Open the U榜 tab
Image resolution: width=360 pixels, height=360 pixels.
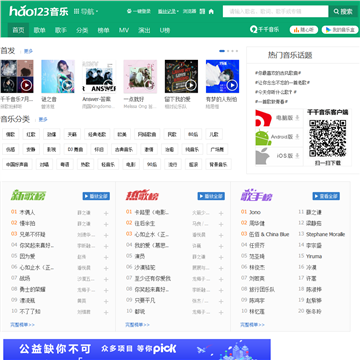click(x=165, y=30)
